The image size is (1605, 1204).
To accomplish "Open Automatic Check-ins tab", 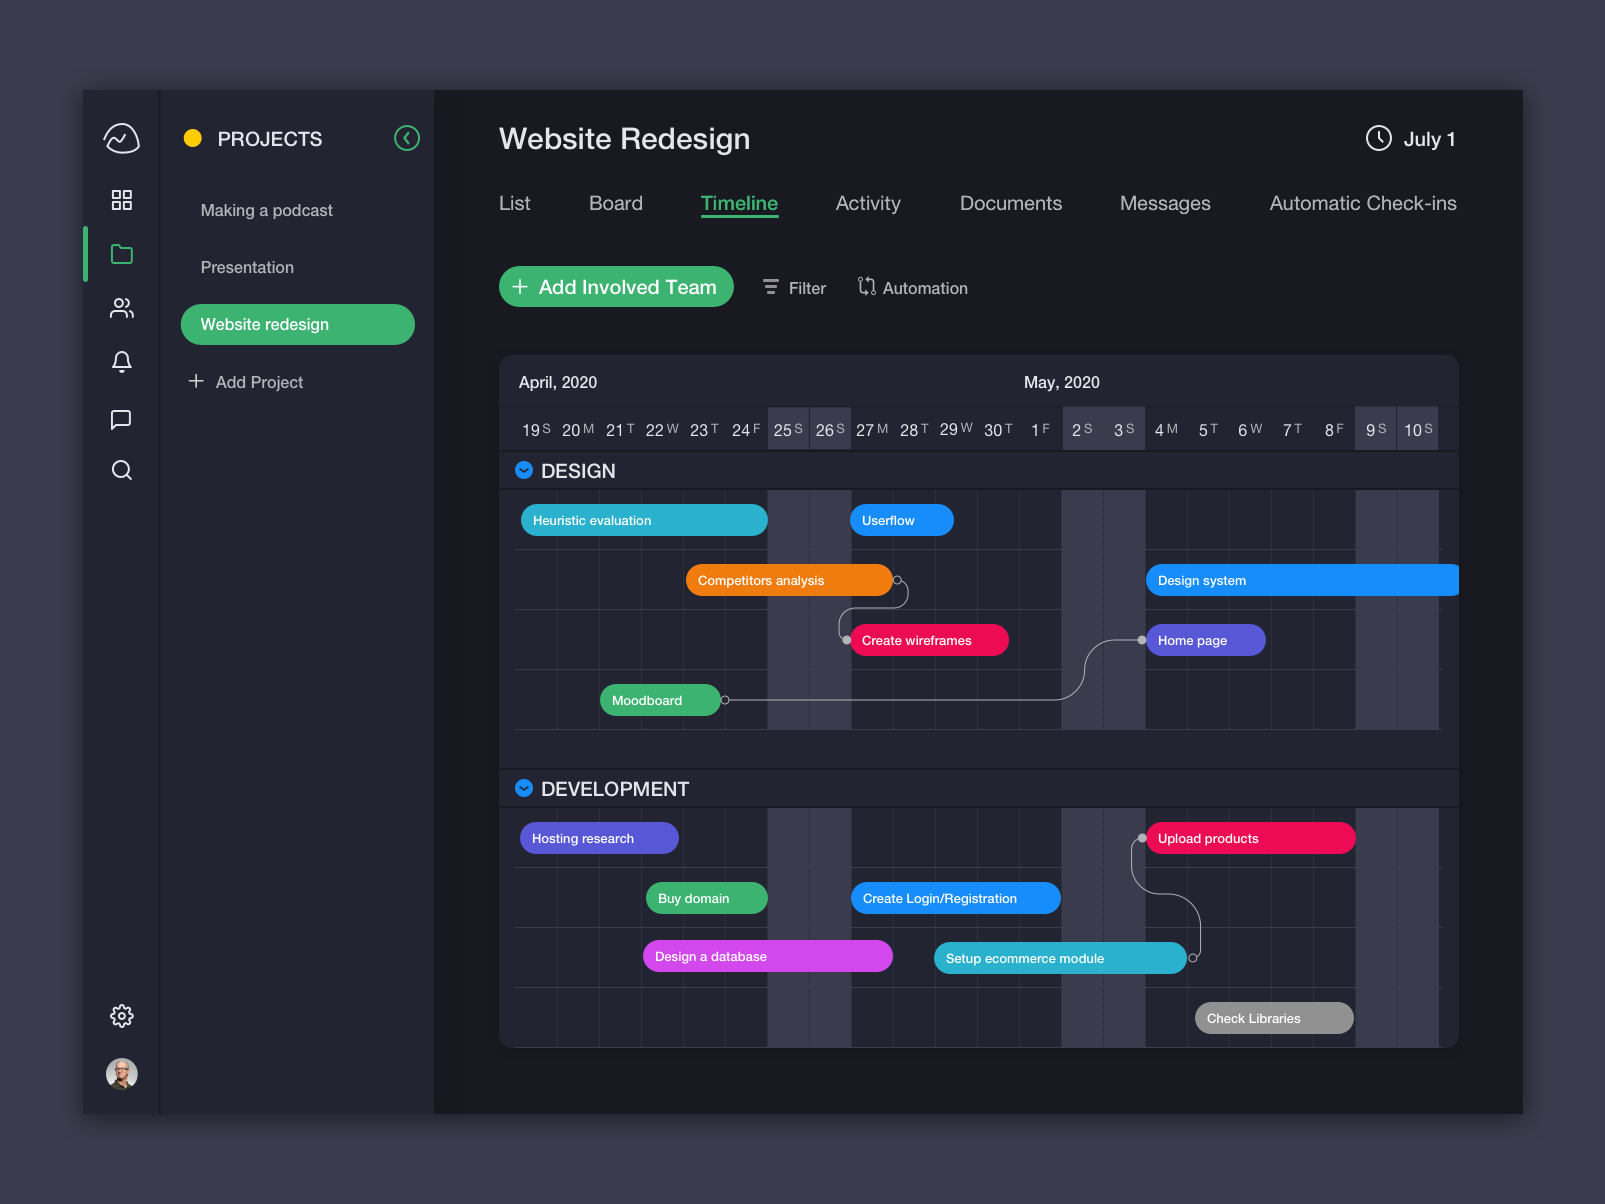I will click(x=1363, y=203).
